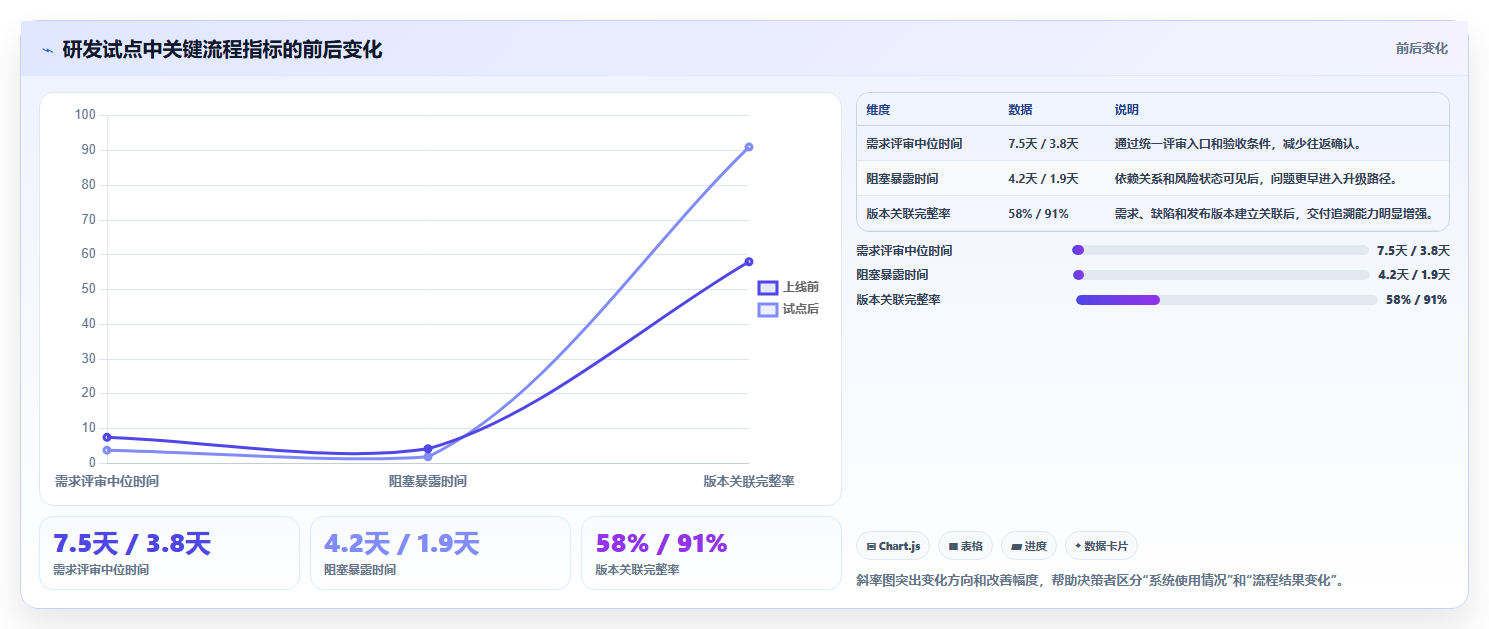
Task: Click the 说明 column header
Action: click(1127, 110)
